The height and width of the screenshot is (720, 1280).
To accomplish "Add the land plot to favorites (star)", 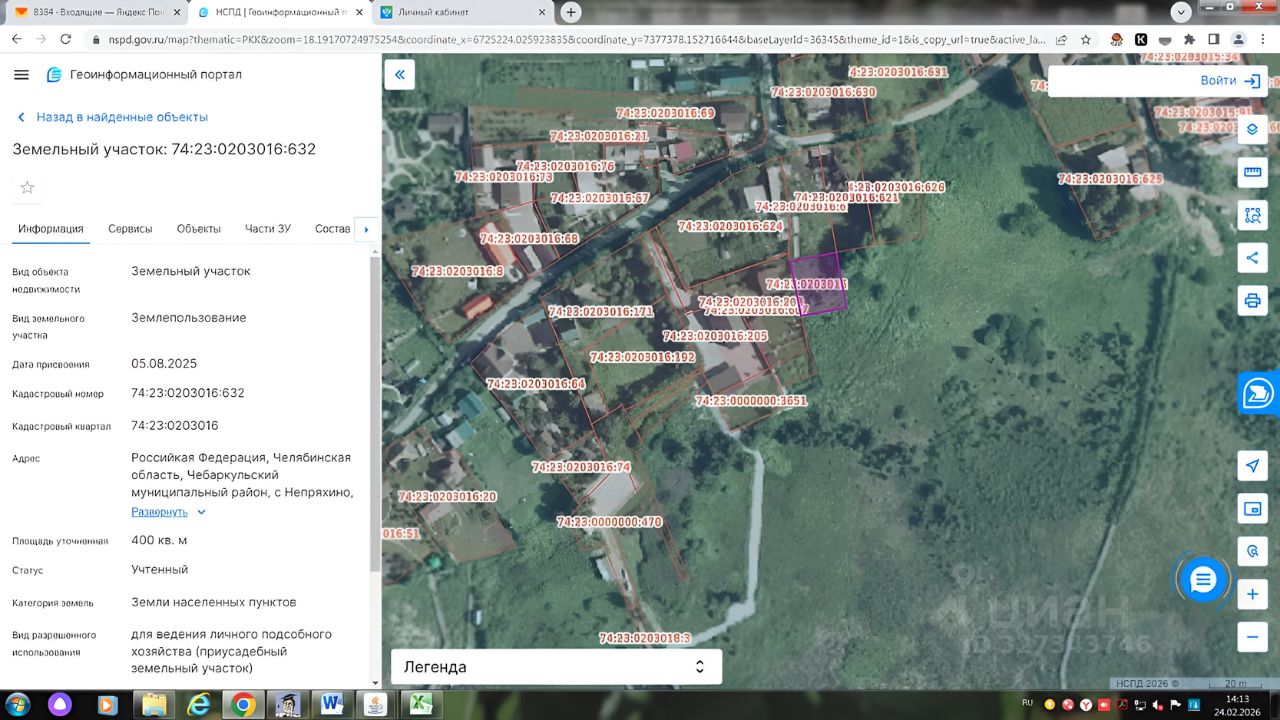I will [x=27, y=188].
